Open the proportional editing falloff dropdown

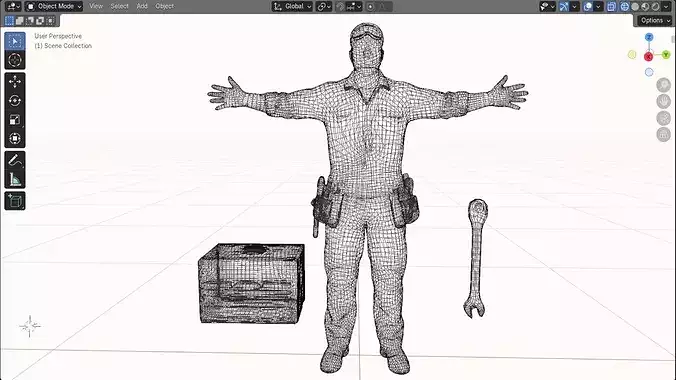click(x=384, y=6)
